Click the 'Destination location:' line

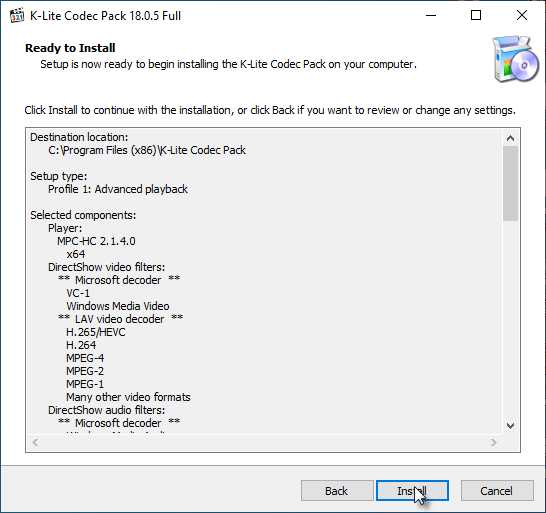79,137
